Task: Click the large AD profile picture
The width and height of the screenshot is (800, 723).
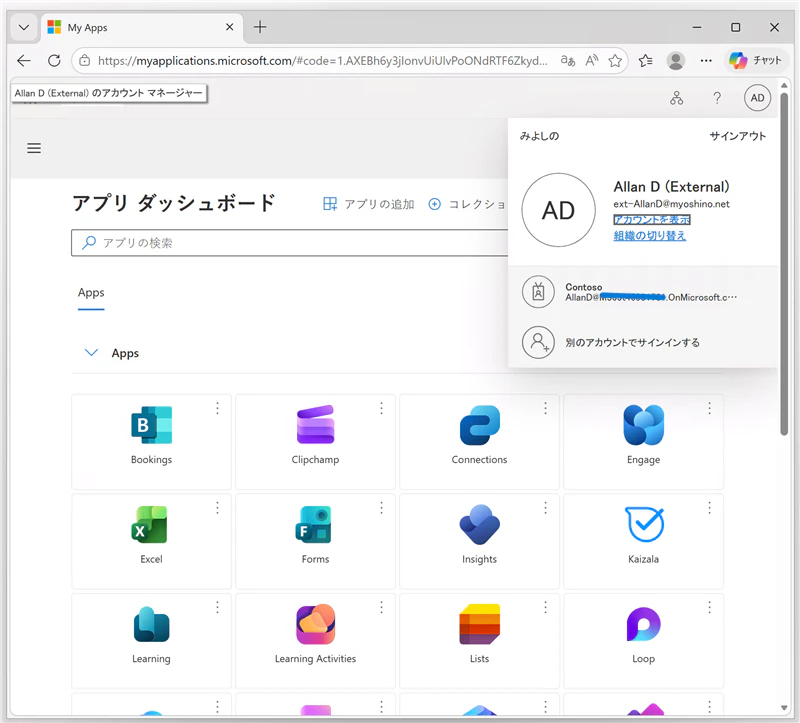Action: tap(558, 210)
